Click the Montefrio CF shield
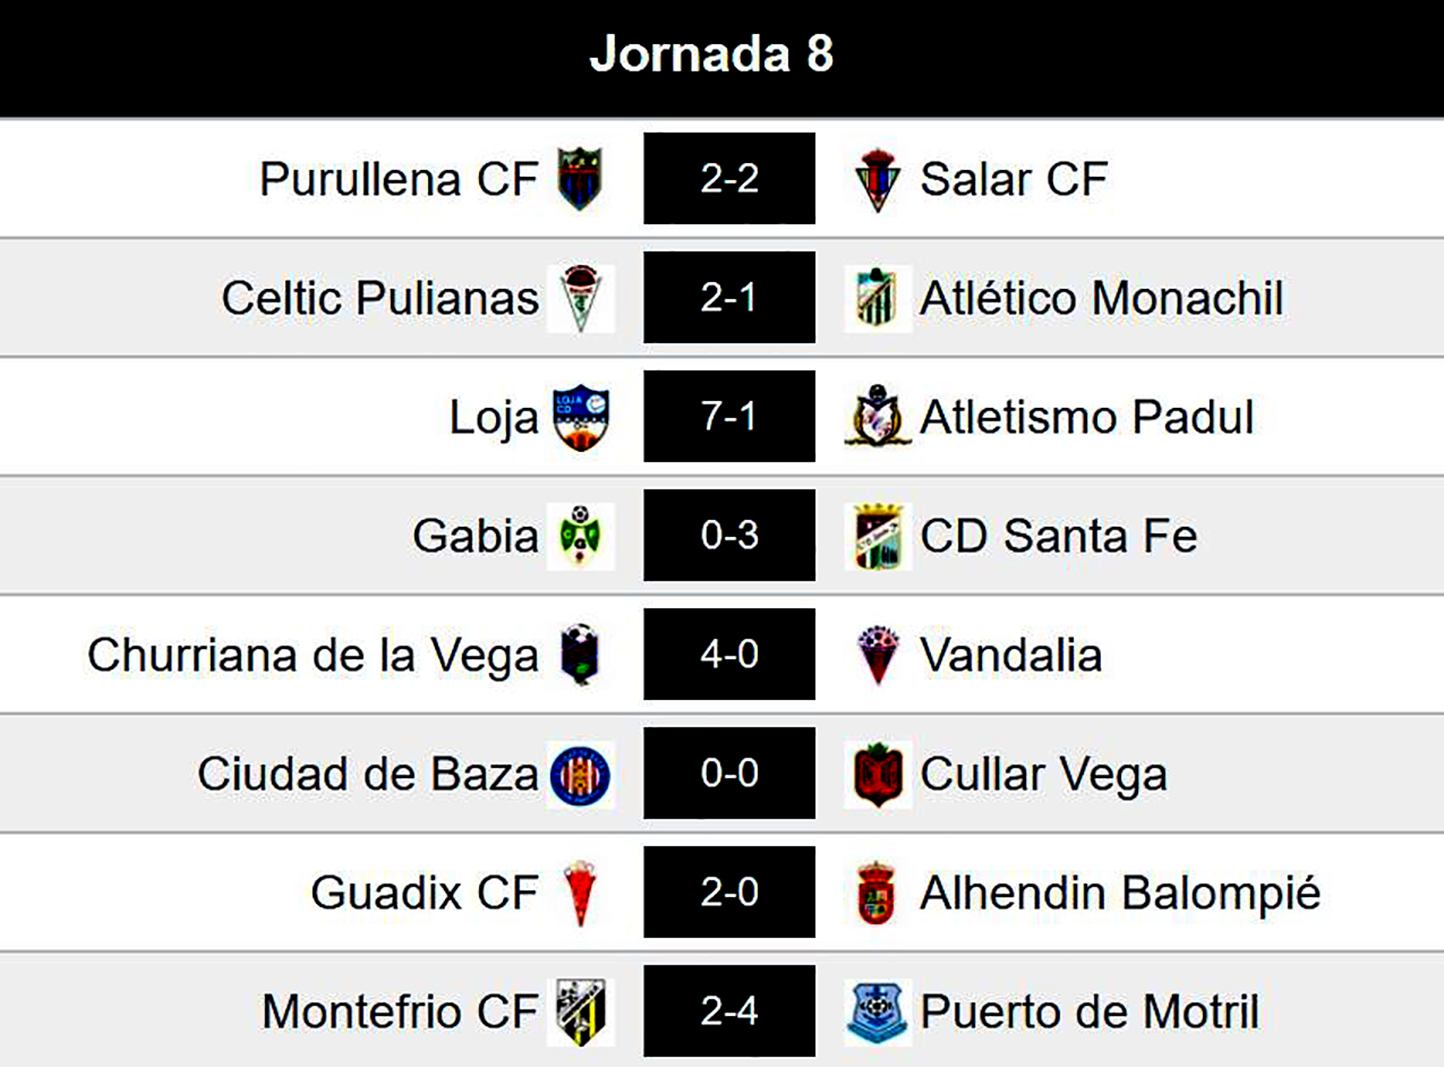This screenshot has height=1067, width=1444. pyautogui.click(x=580, y=1012)
